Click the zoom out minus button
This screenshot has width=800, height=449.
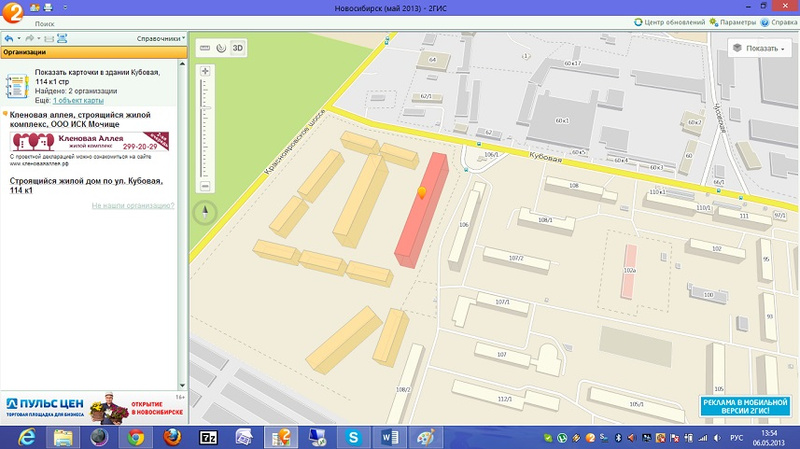click(205, 186)
